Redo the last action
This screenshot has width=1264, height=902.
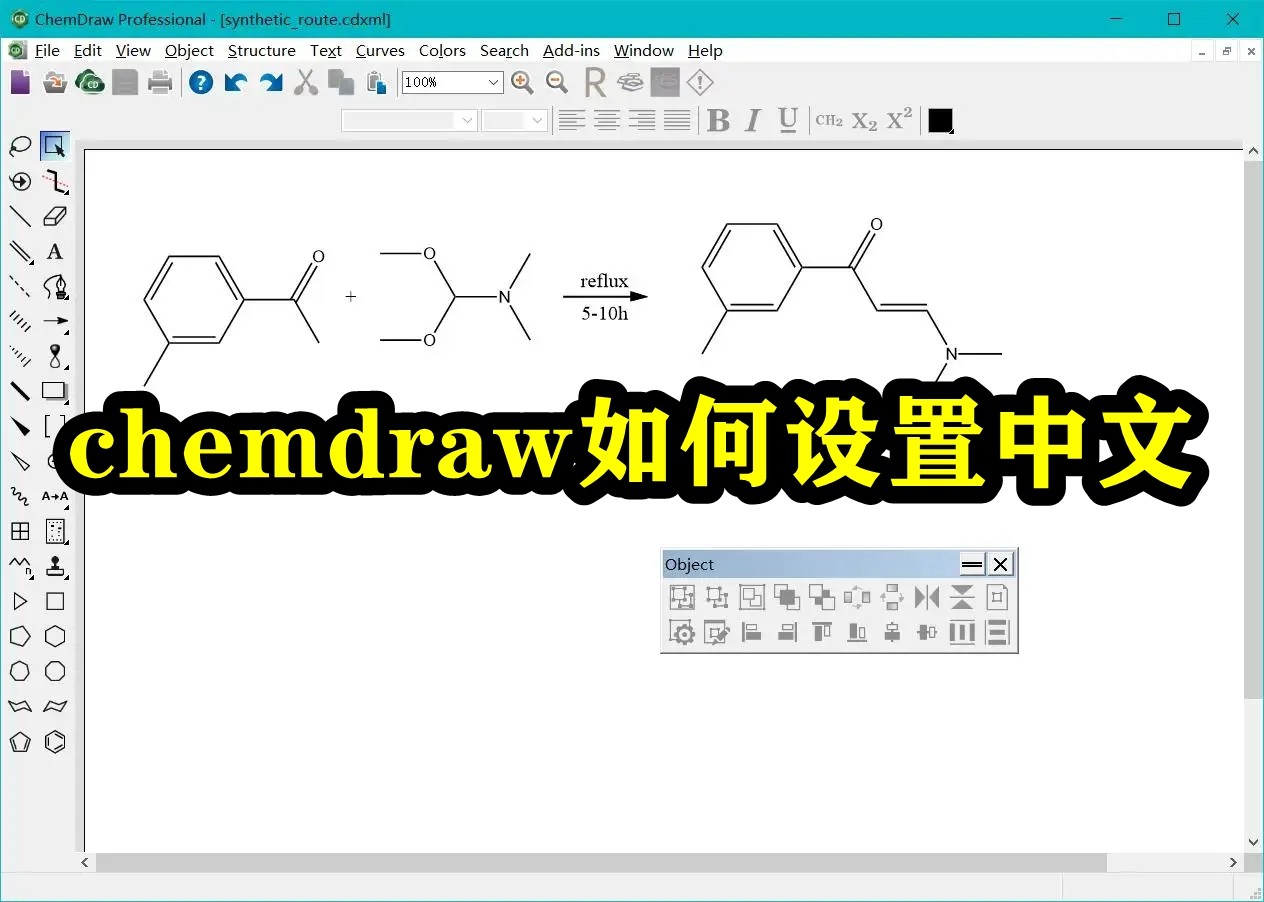[x=271, y=82]
